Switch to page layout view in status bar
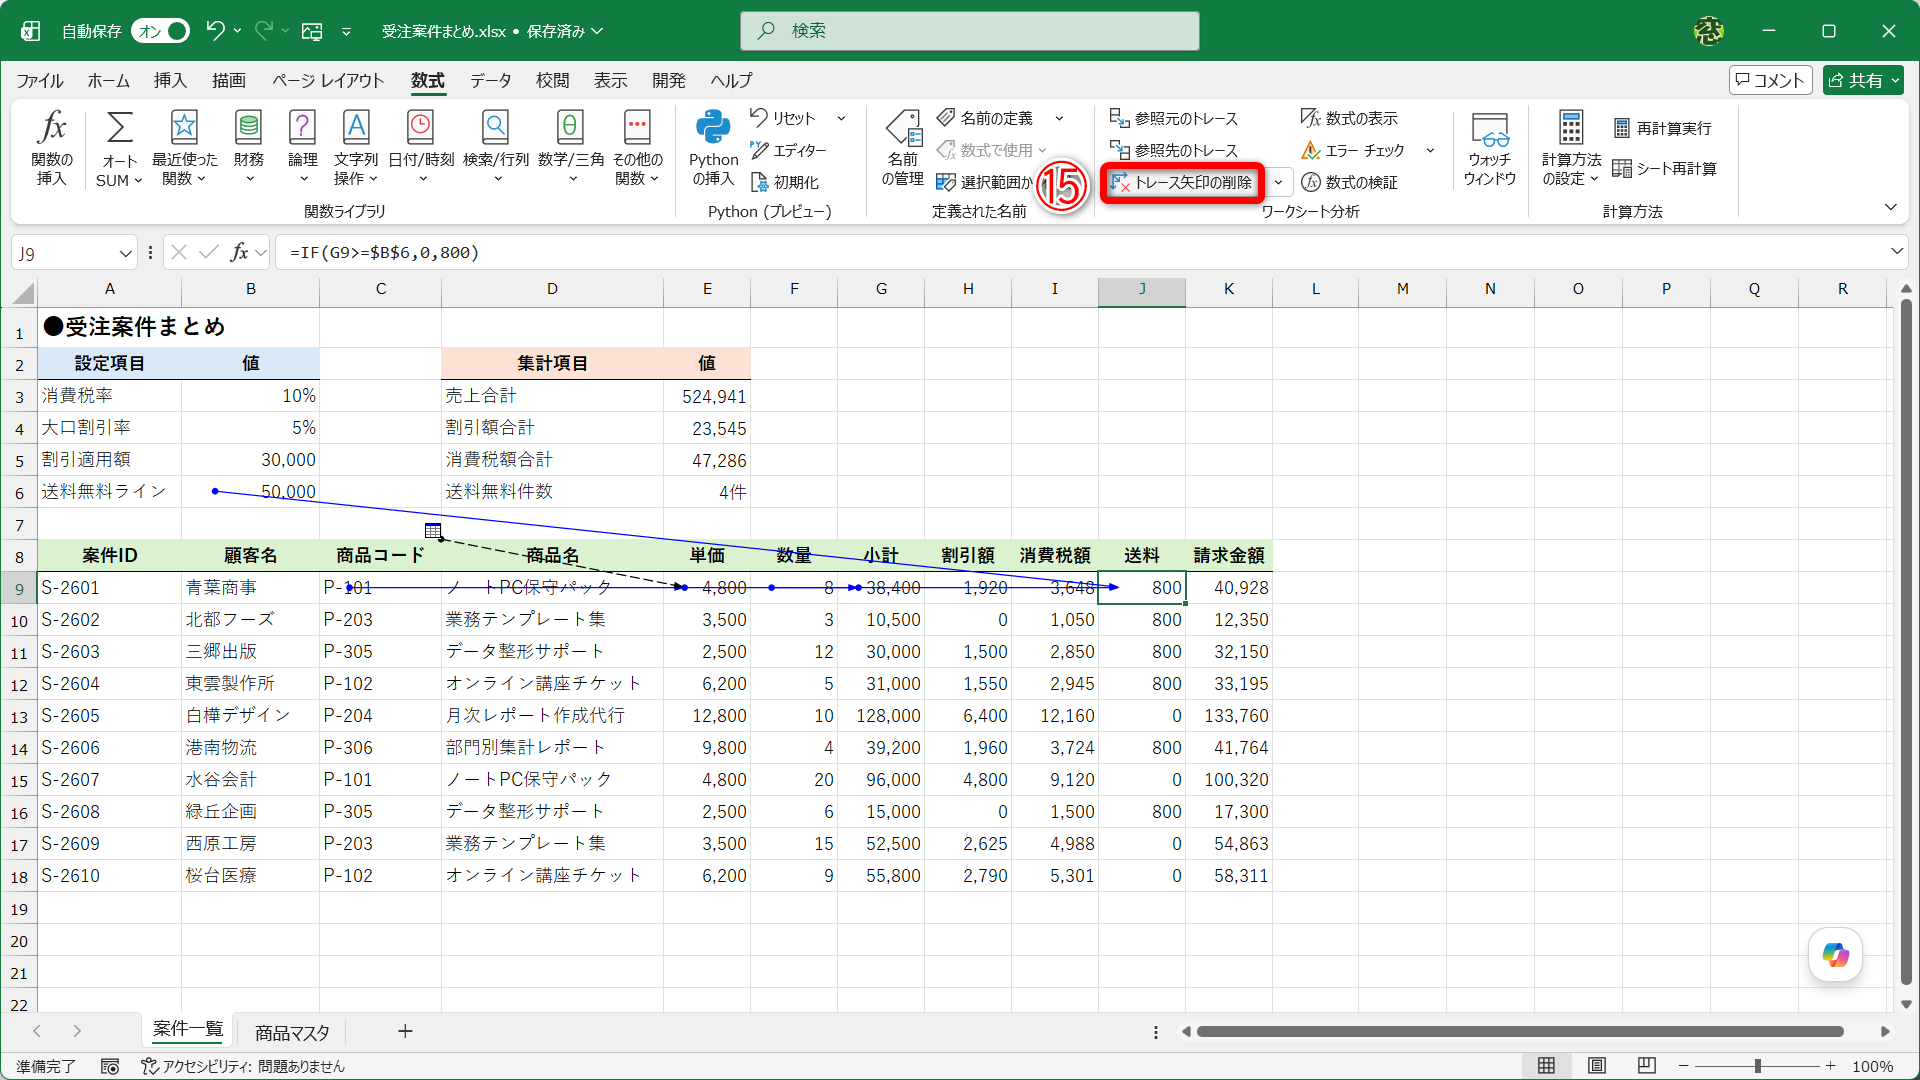Viewport: 1920px width, 1080px height. (1597, 1066)
